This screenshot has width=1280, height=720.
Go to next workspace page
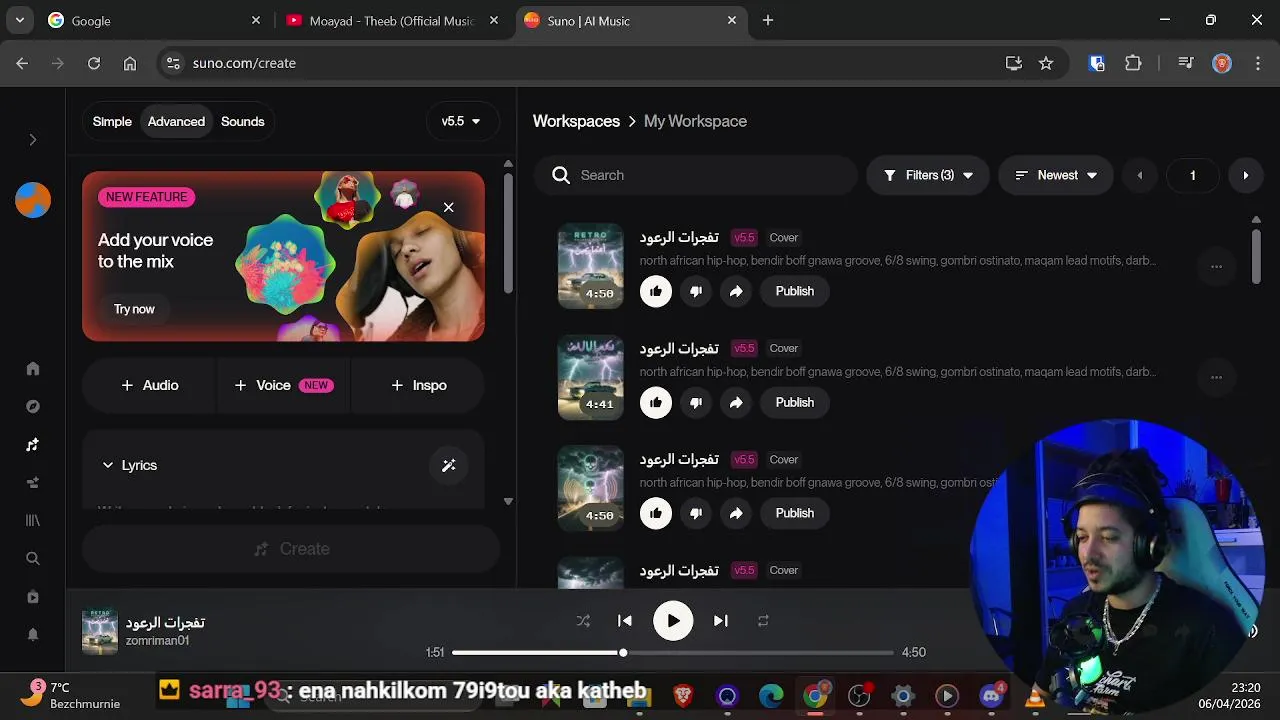coord(1245,175)
